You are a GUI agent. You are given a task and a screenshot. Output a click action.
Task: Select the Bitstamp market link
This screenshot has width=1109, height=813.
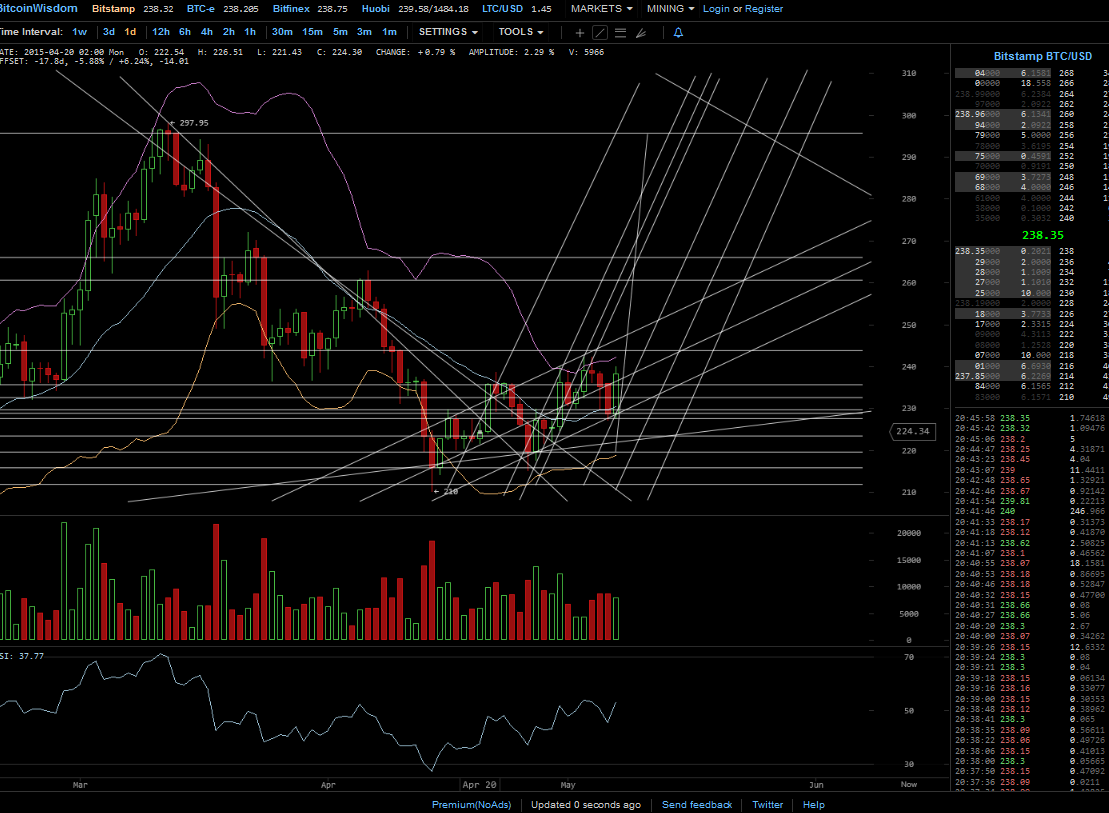(x=113, y=8)
